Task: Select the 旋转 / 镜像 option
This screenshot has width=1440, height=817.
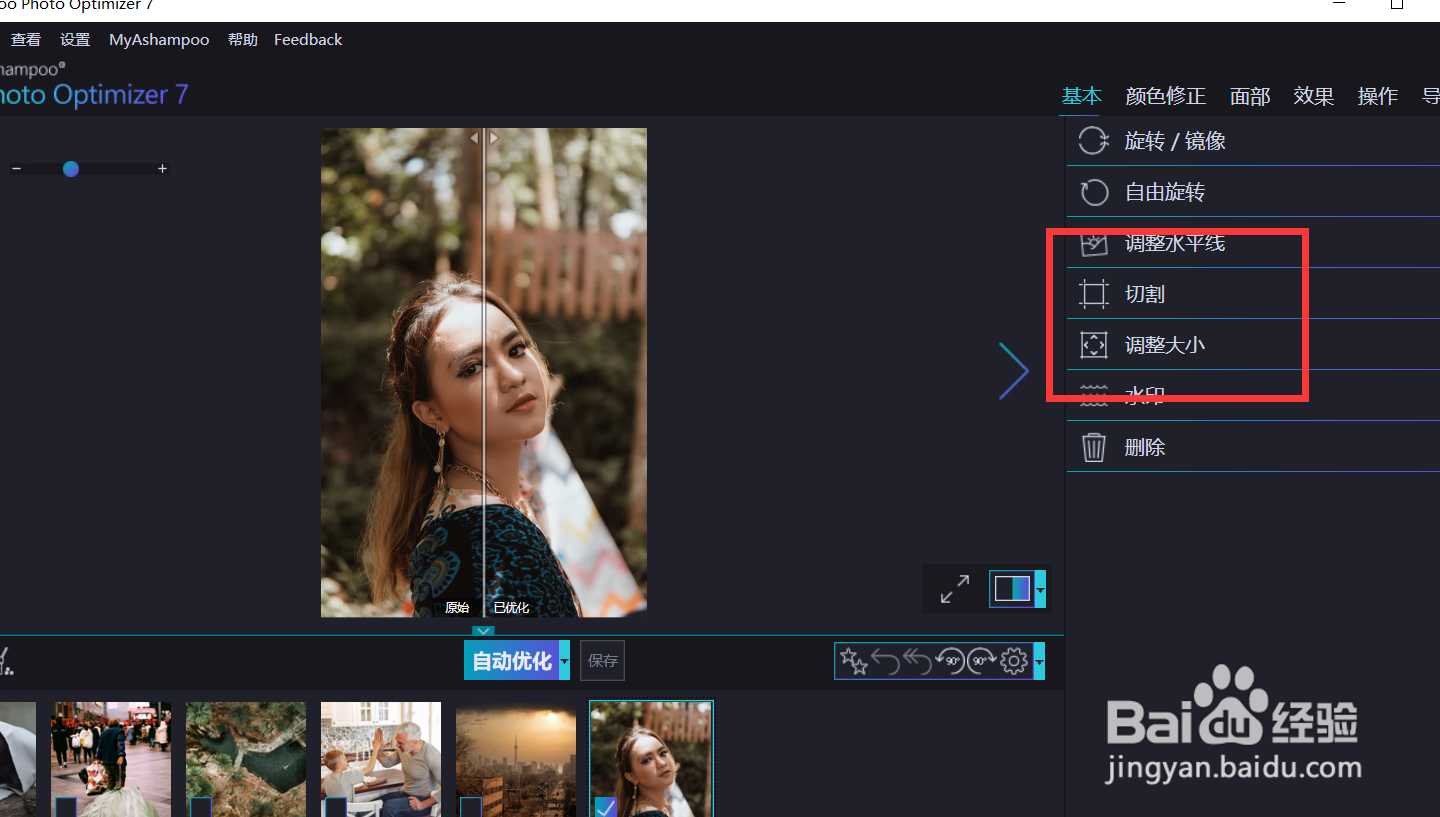Action: pos(1253,141)
